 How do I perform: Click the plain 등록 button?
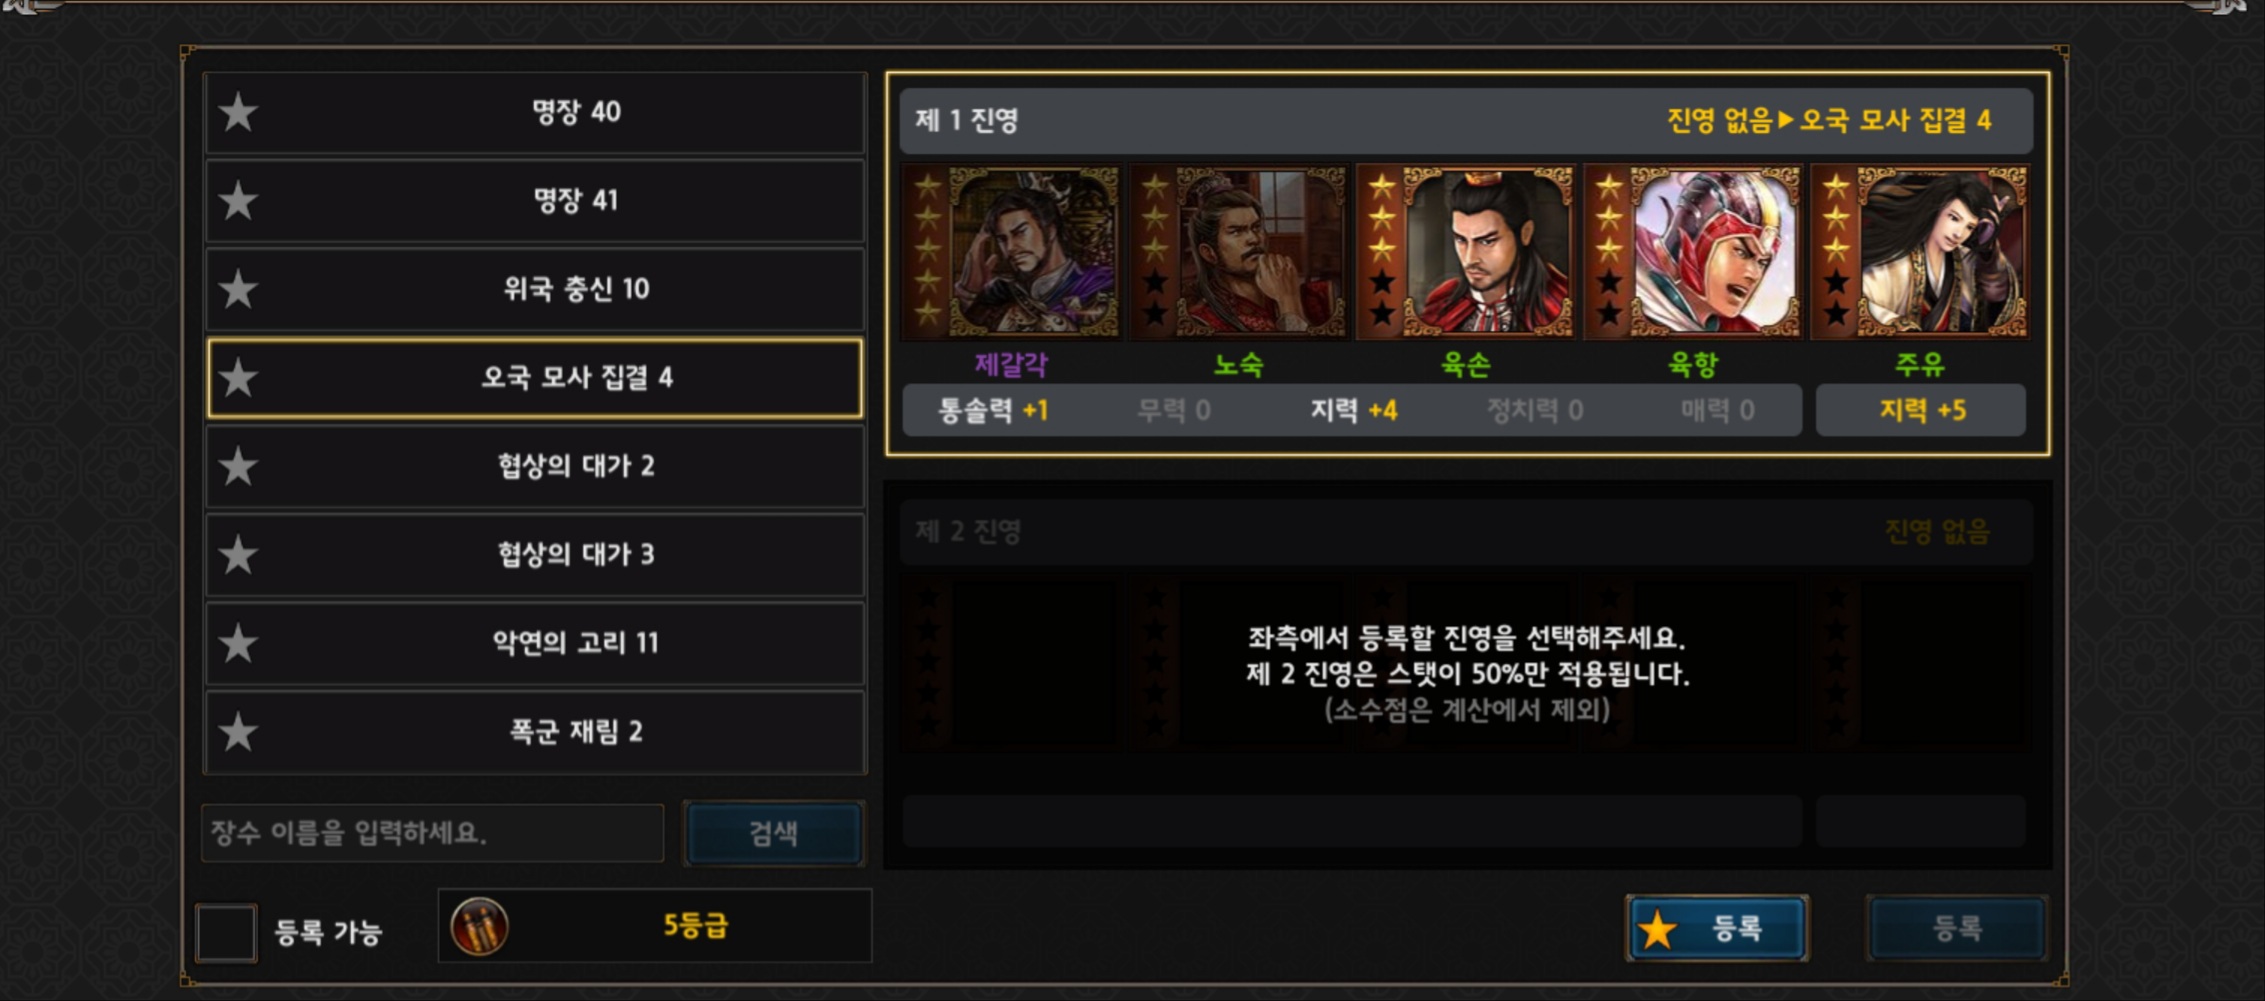(1956, 928)
